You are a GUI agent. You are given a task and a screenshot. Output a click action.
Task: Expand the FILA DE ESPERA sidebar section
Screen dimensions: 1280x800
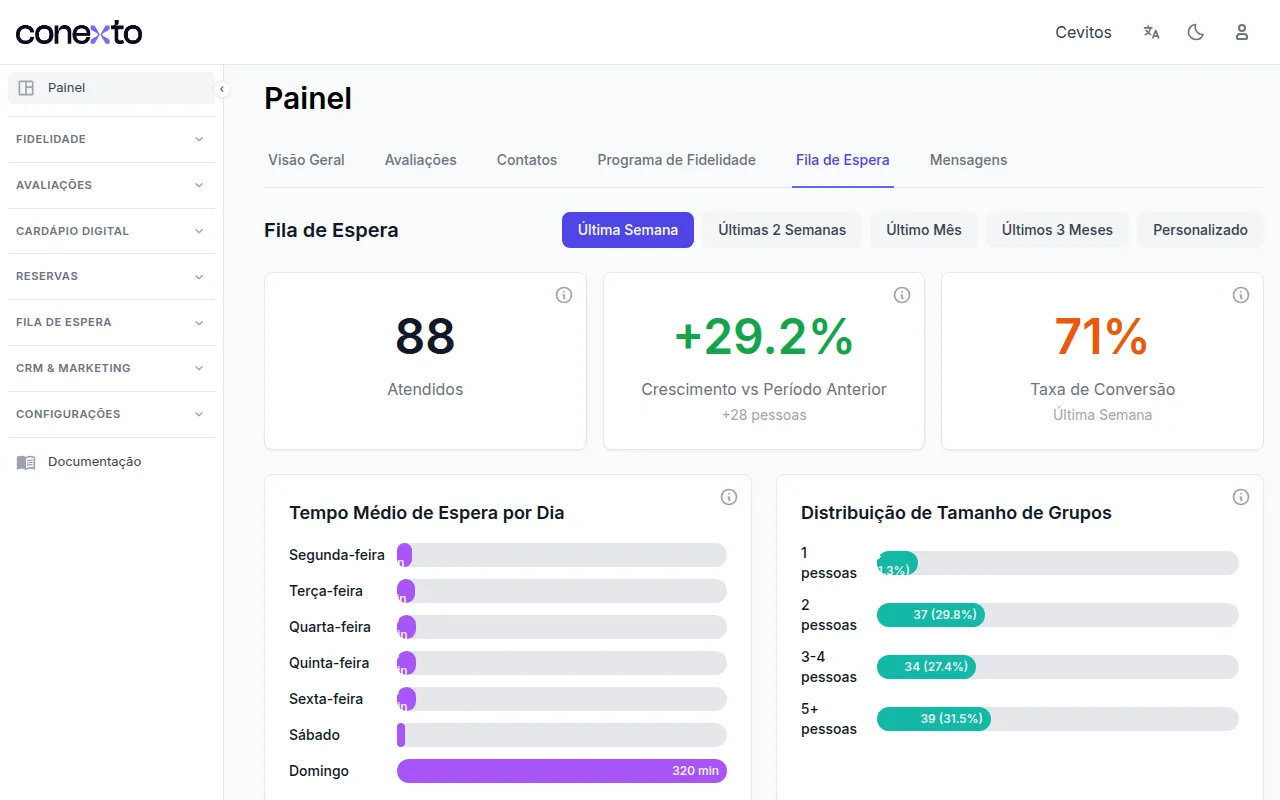[111, 322]
